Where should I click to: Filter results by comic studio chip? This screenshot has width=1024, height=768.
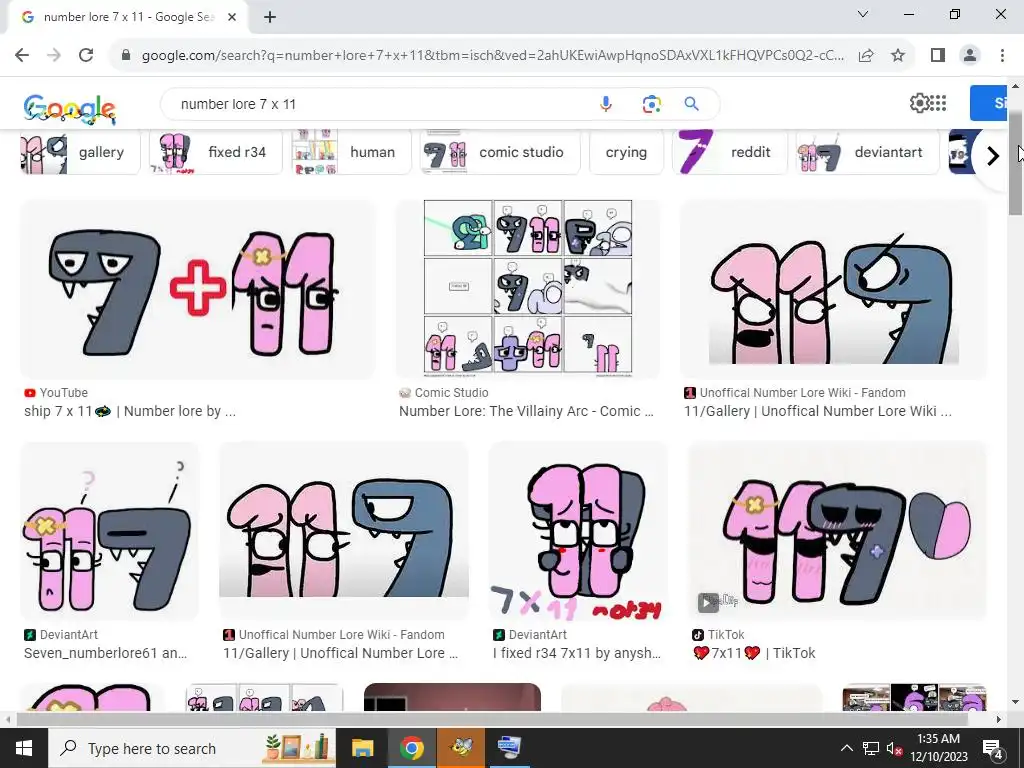tap(500, 152)
